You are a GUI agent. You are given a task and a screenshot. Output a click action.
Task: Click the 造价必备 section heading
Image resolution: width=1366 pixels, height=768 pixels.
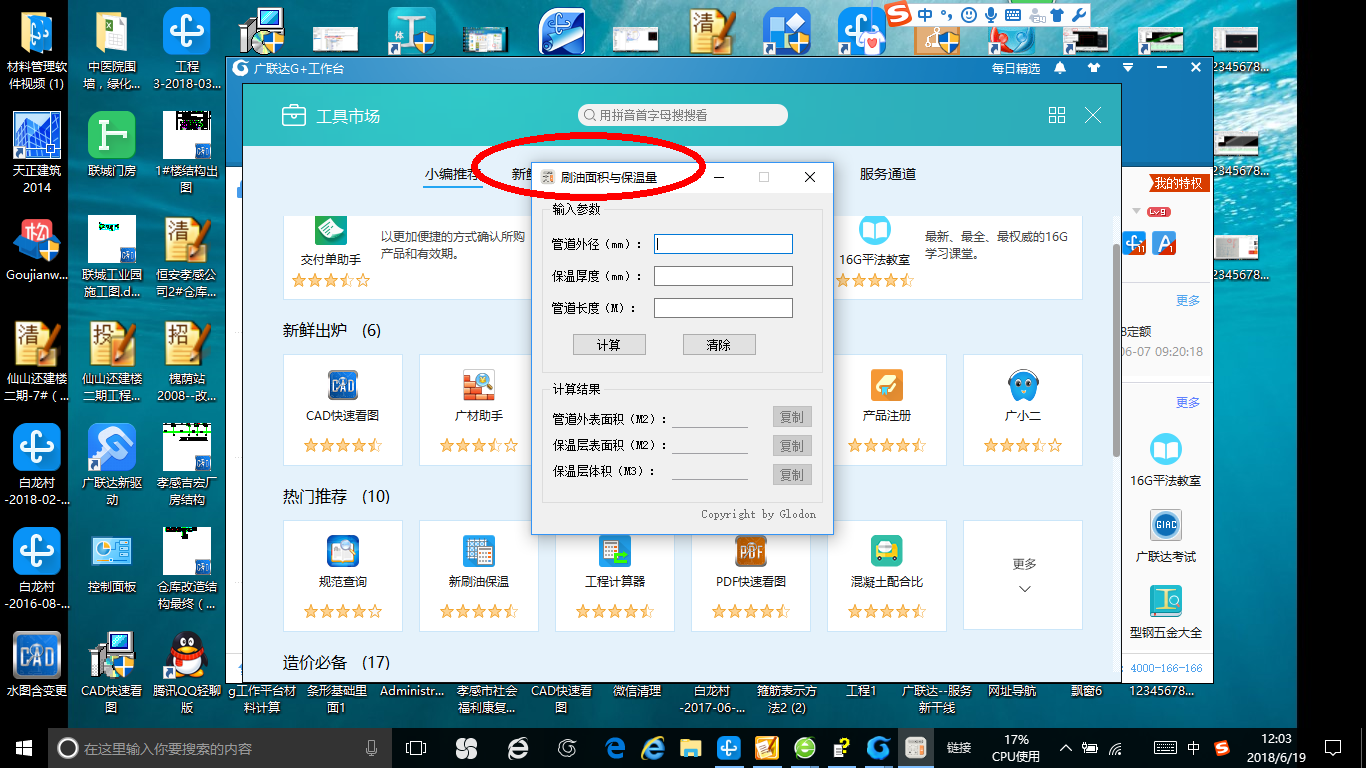[315, 662]
